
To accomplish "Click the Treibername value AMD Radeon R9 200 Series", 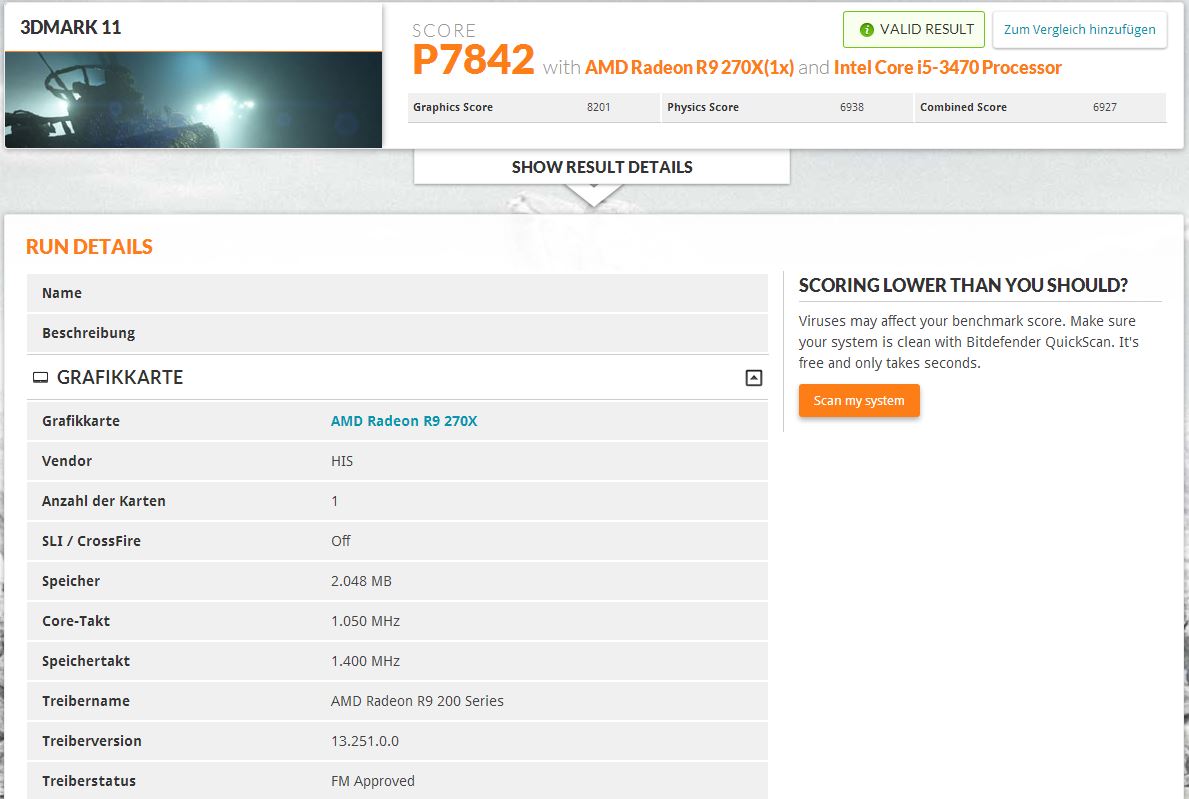I will pos(417,701).
